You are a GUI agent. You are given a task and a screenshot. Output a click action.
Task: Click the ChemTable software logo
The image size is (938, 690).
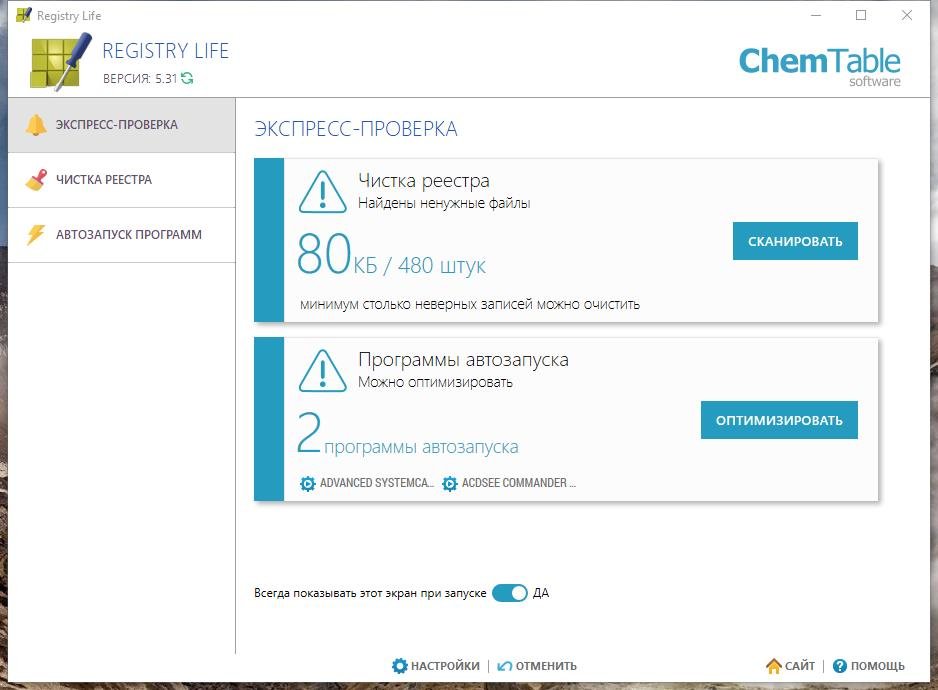coord(820,67)
